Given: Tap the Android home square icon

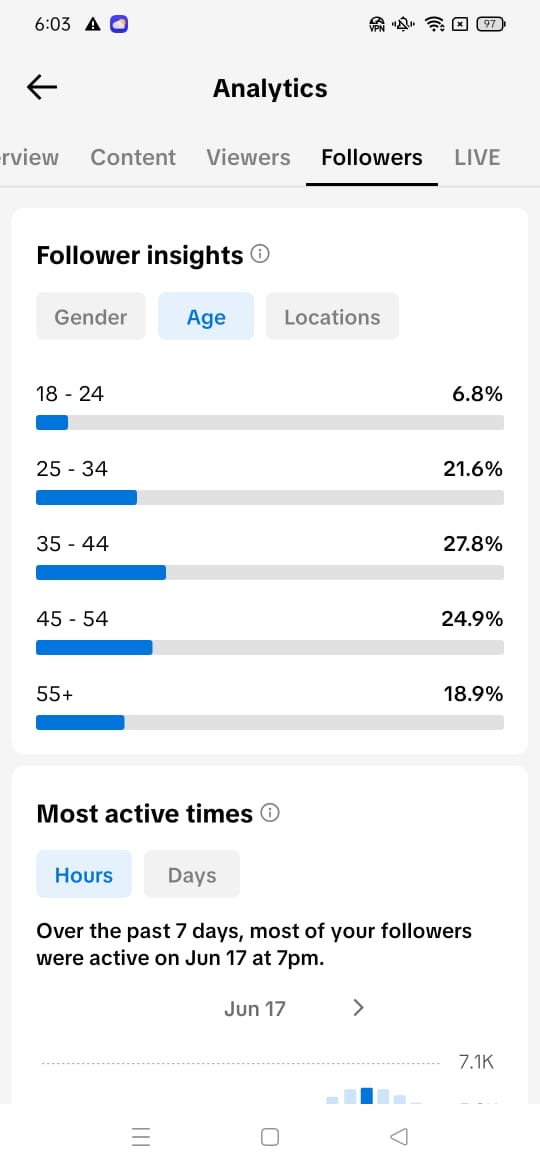Looking at the screenshot, I should [270, 1136].
